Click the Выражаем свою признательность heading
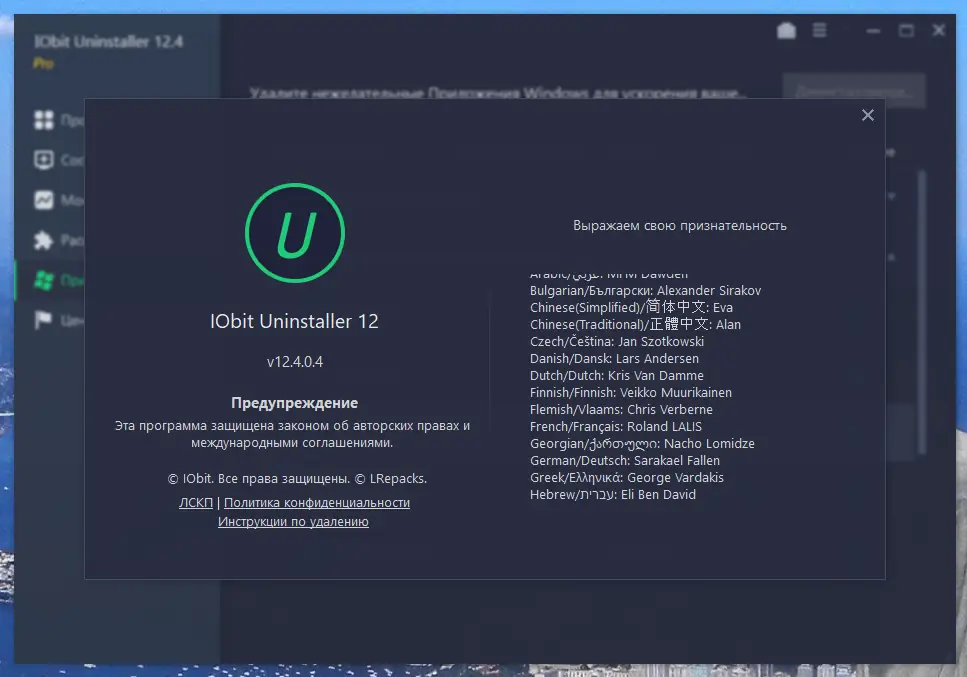 pyautogui.click(x=680, y=226)
